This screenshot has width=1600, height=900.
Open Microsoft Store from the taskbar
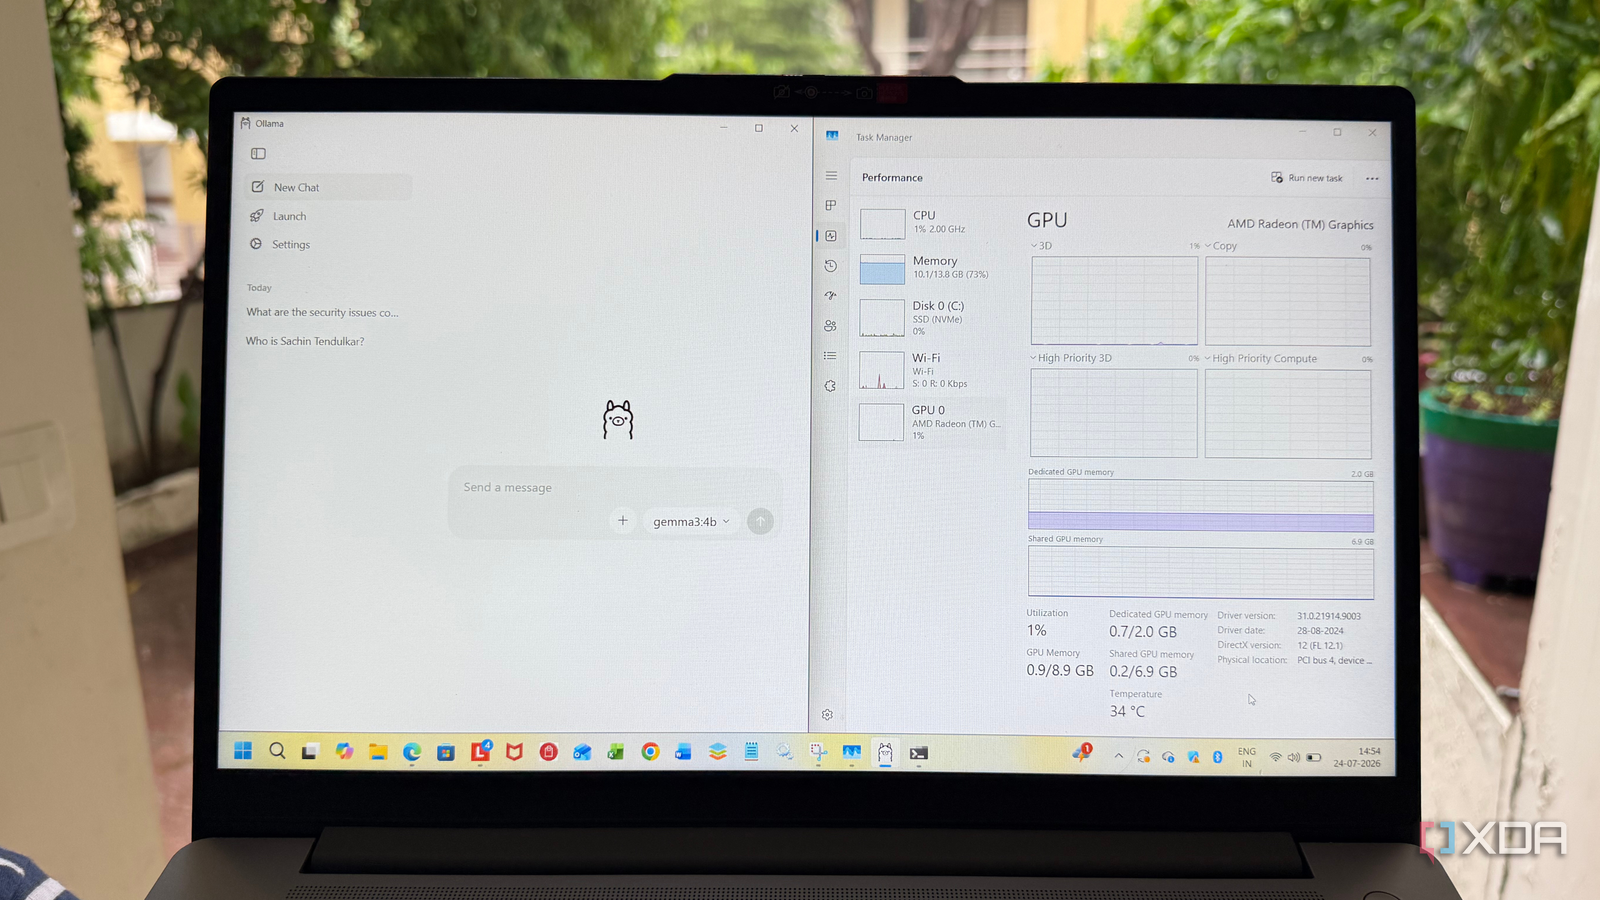(446, 752)
